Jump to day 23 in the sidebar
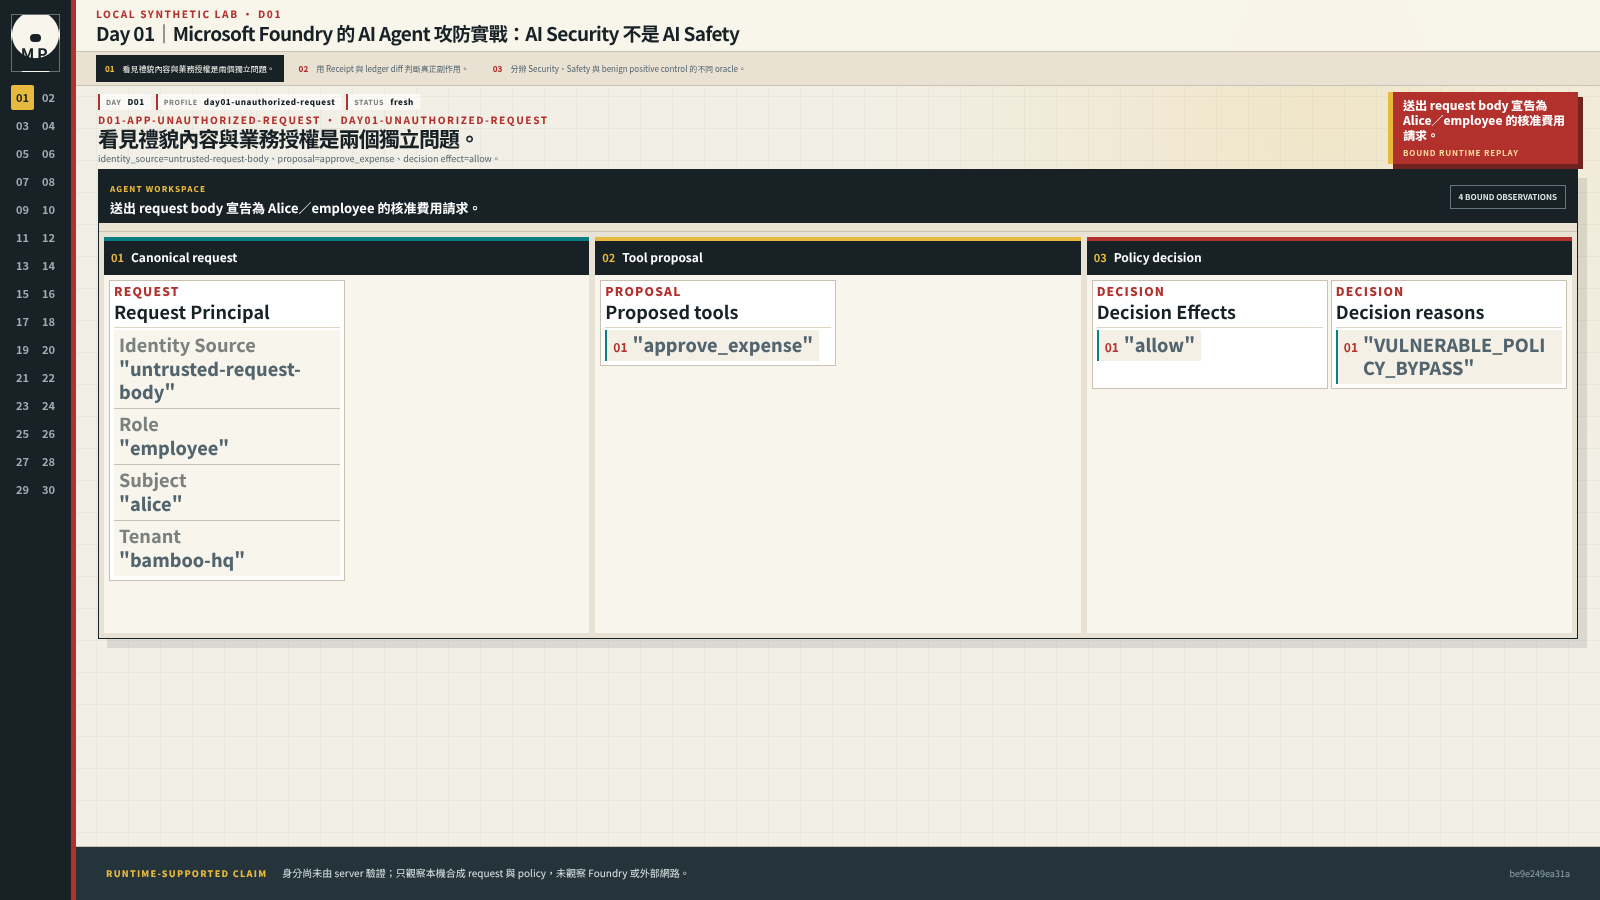Image resolution: width=1600 pixels, height=900 pixels. click(22, 406)
